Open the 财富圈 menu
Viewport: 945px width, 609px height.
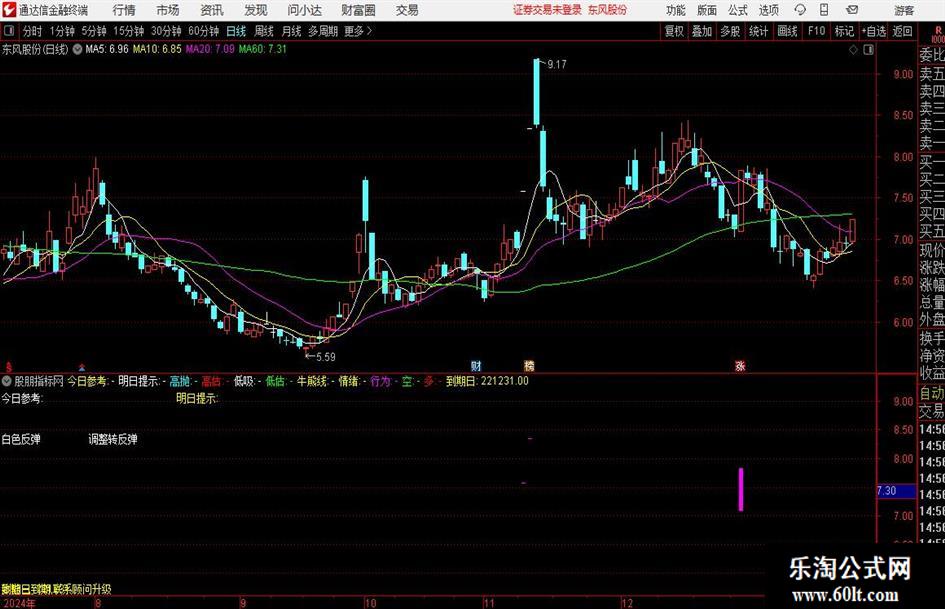(x=358, y=10)
